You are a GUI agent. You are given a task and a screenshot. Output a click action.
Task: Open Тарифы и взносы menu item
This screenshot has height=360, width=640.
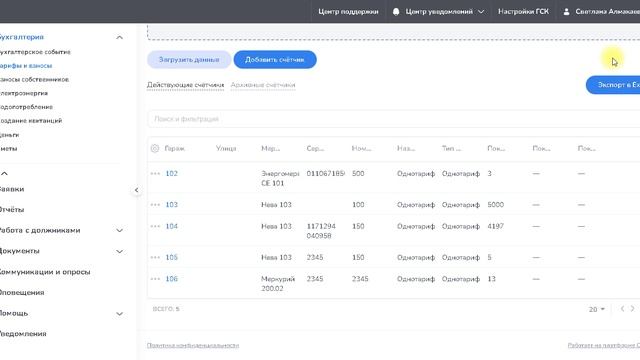click(x=26, y=66)
